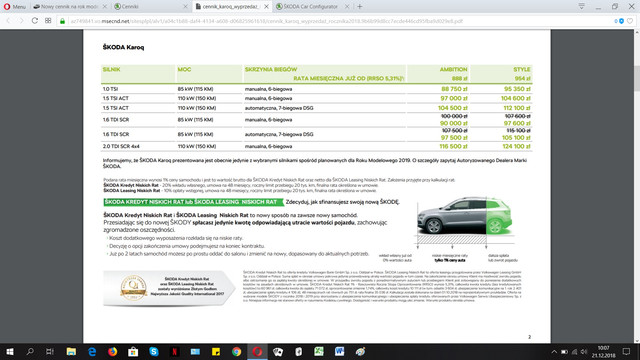Viewport: 640px width, 360px height.
Task: Click green 'ŠKODA KREDYT NISKICH RAT' banner
Action: [x=193, y=202]
